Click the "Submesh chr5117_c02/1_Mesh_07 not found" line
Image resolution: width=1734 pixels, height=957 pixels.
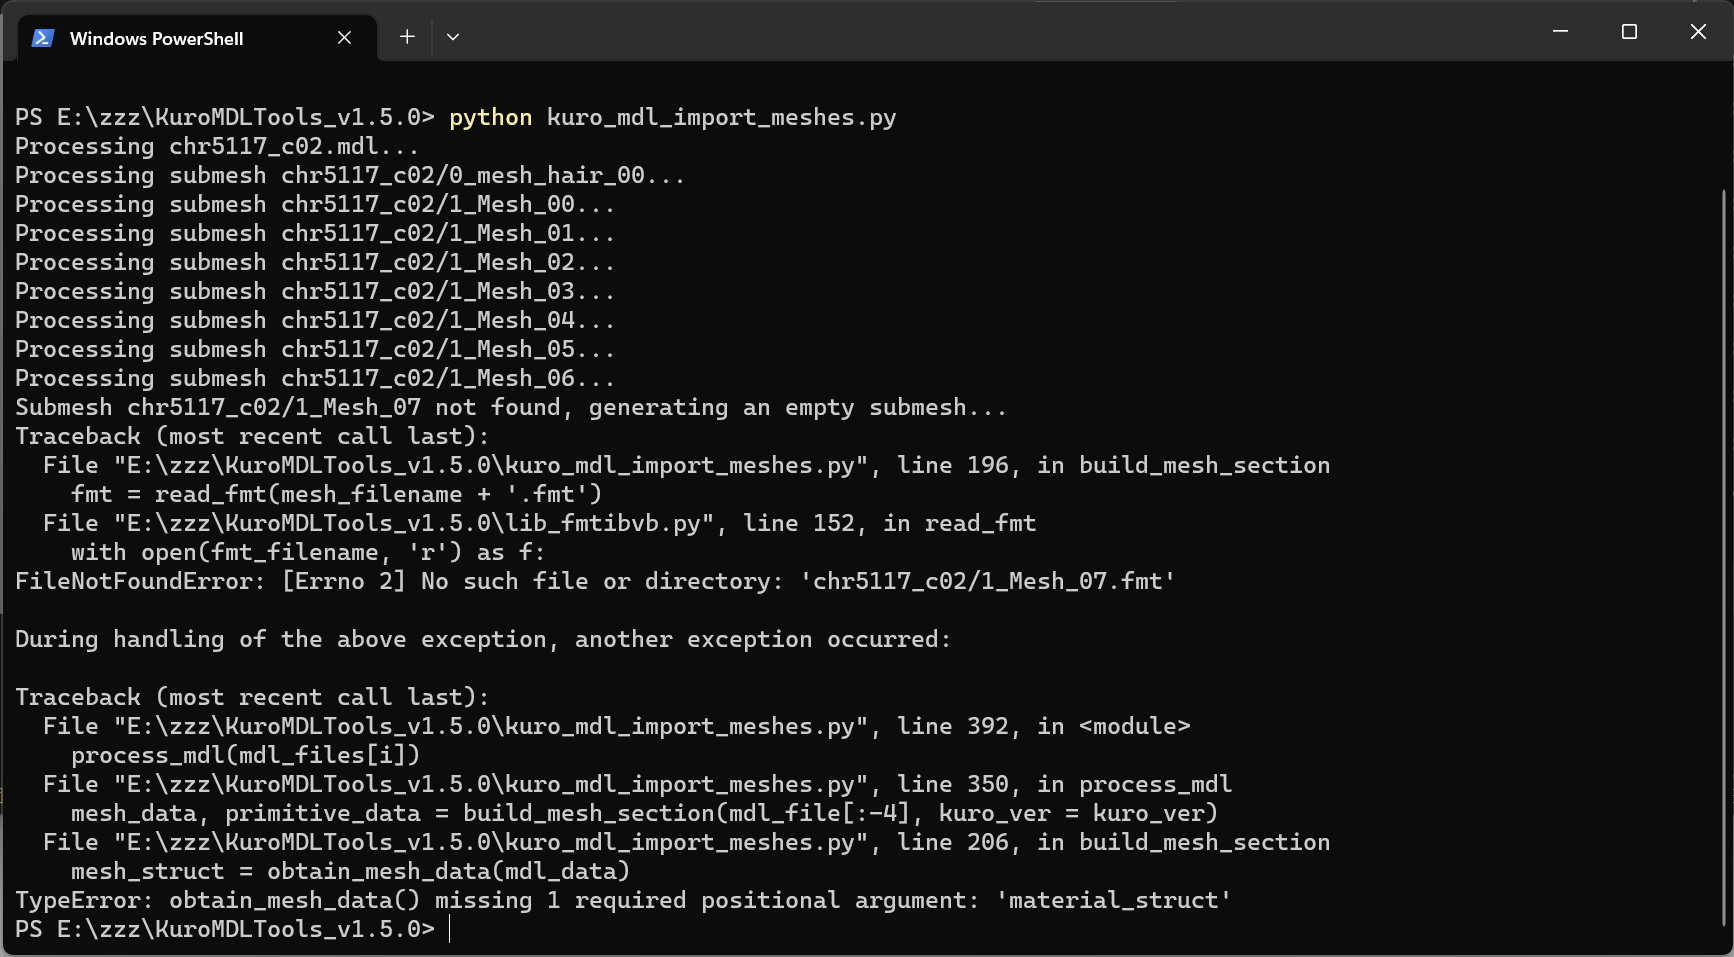pos(510,407)
